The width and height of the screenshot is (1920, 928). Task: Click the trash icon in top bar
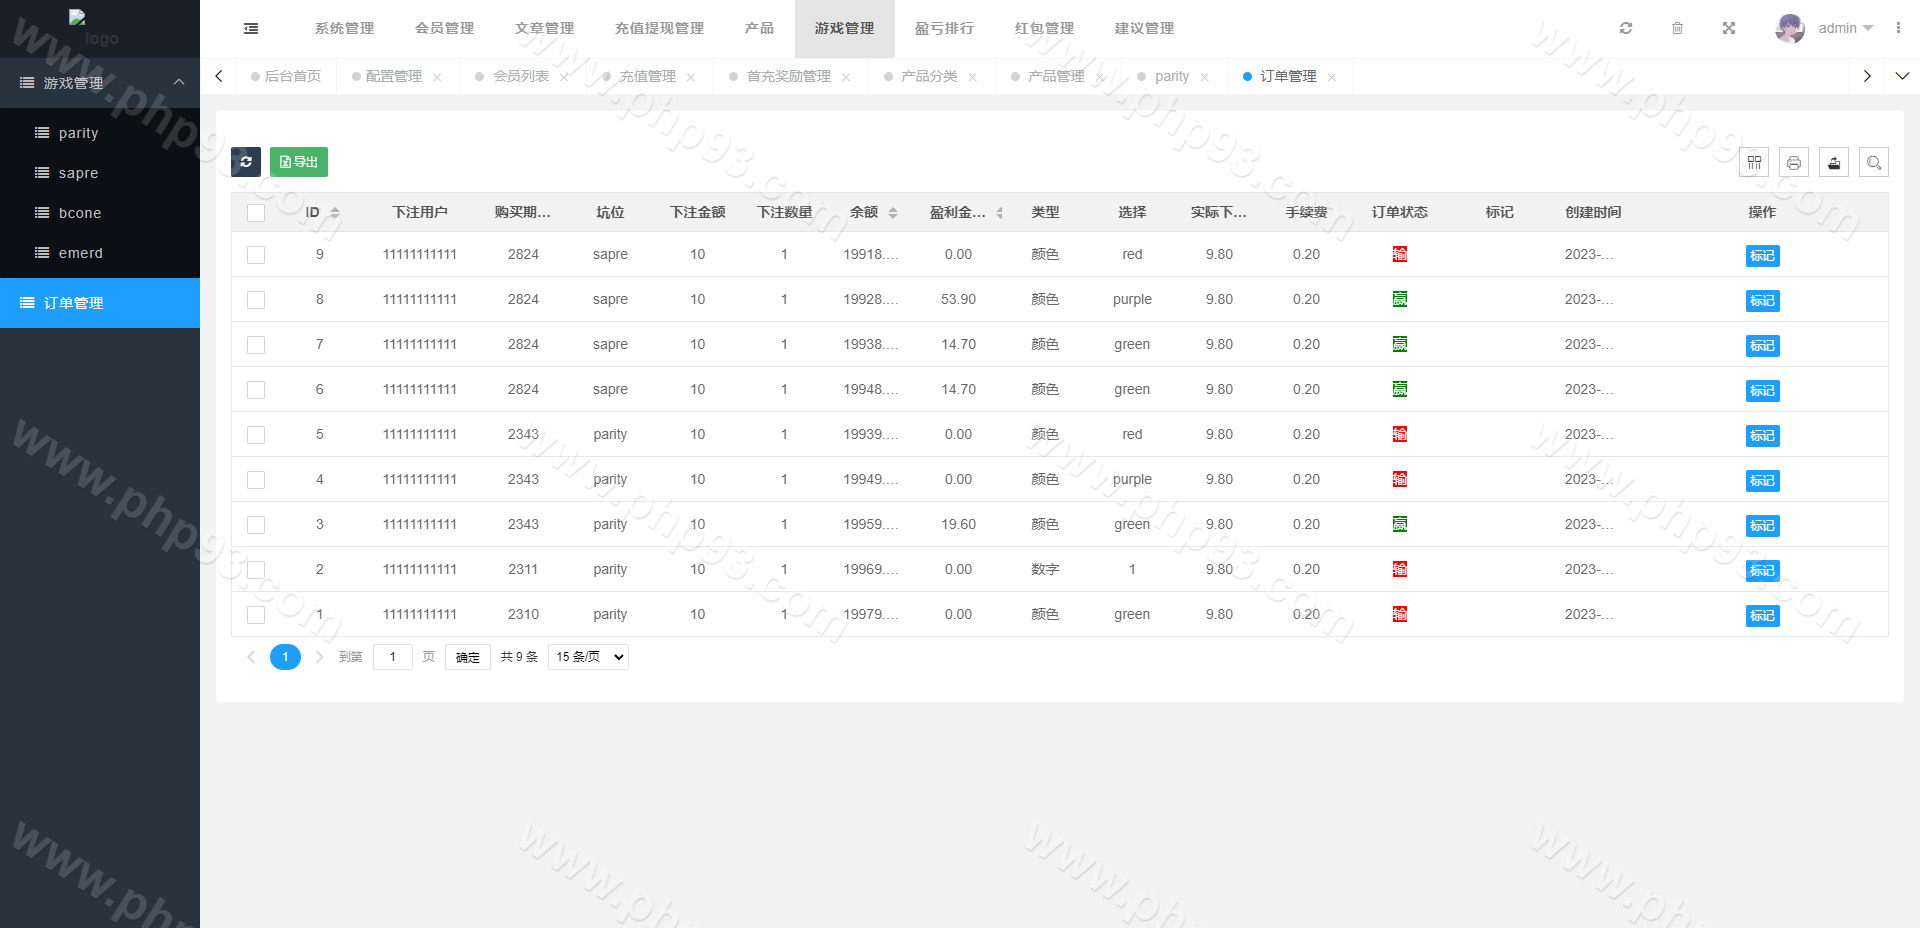click(x=1678, y=29)
